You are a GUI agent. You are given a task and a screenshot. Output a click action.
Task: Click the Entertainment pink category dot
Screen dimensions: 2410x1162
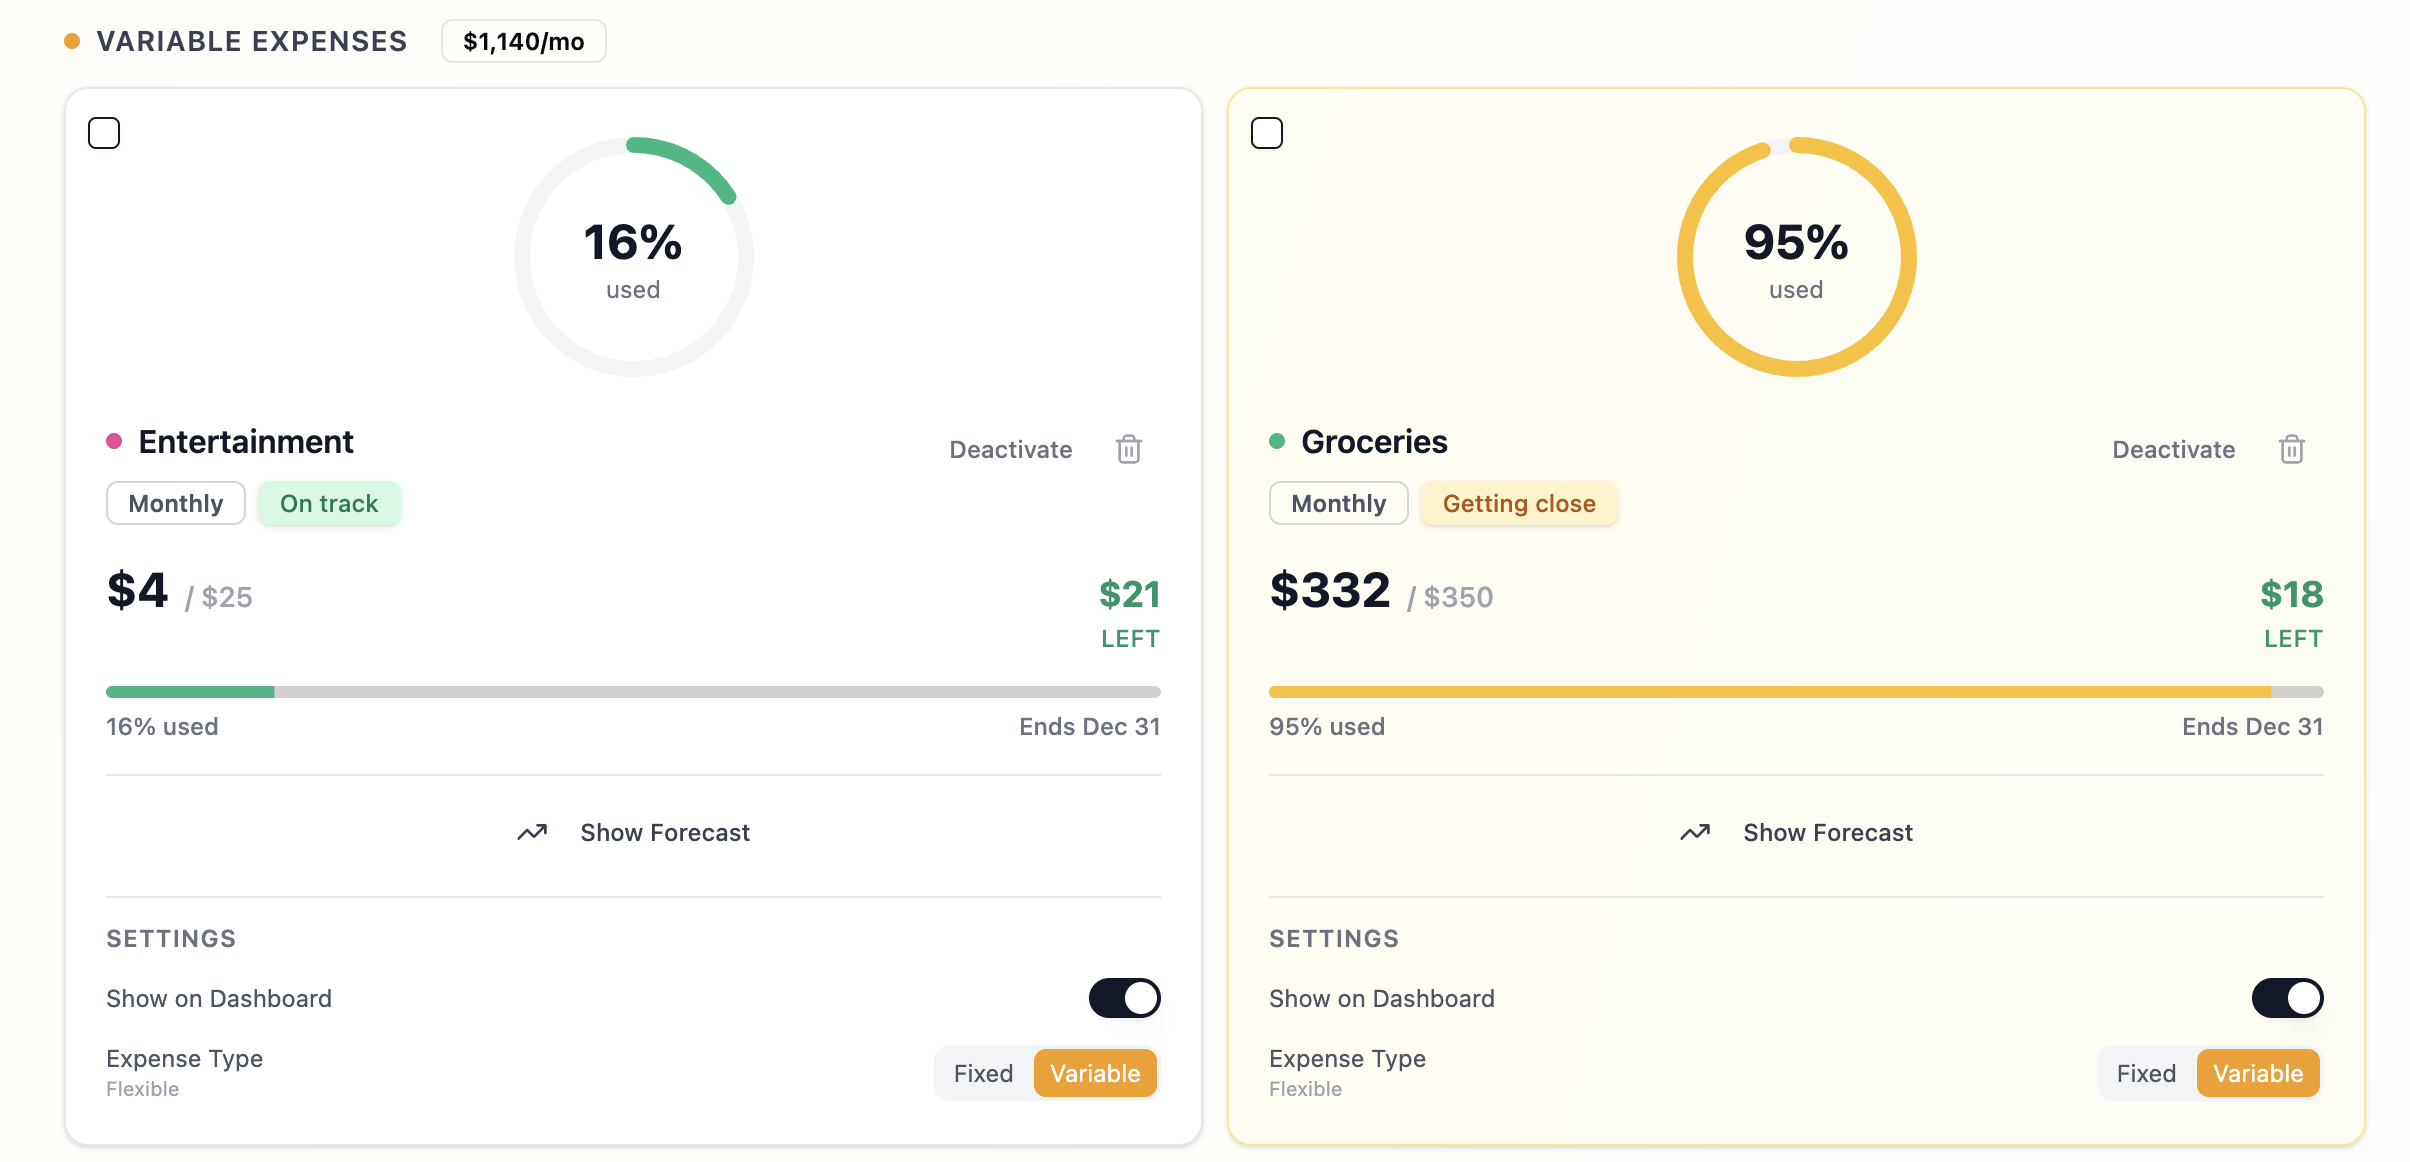tap(114, 440)
